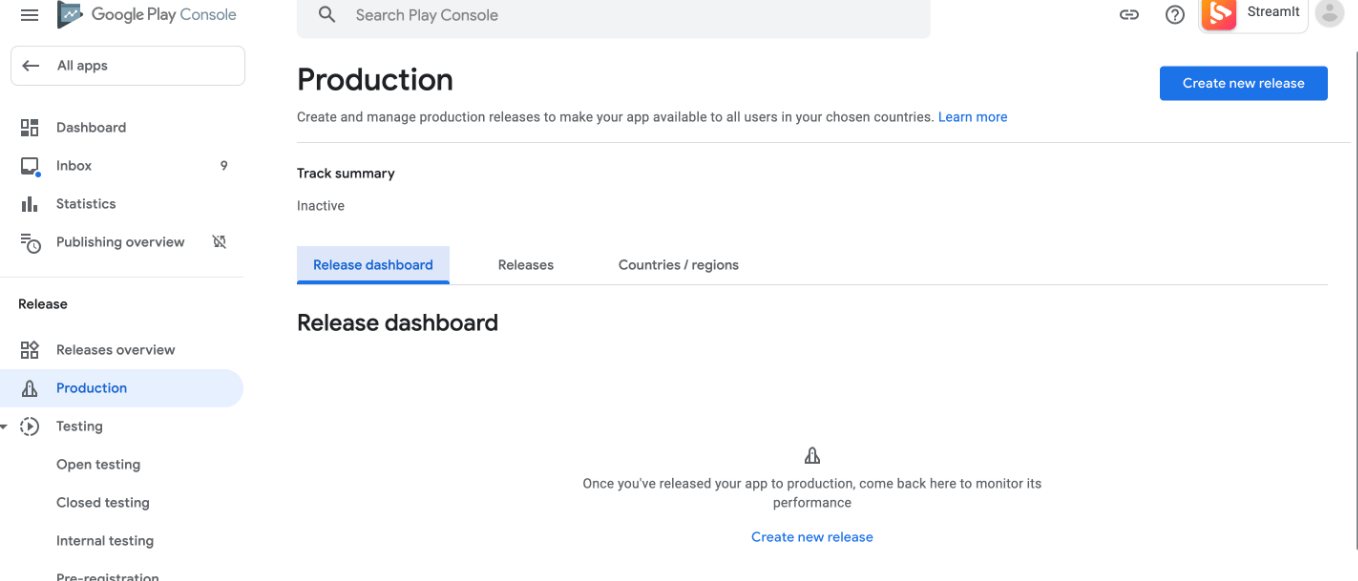Click the StreamIt app icon
Screen dimensions: 1358x581
(x=1218, y=14)
